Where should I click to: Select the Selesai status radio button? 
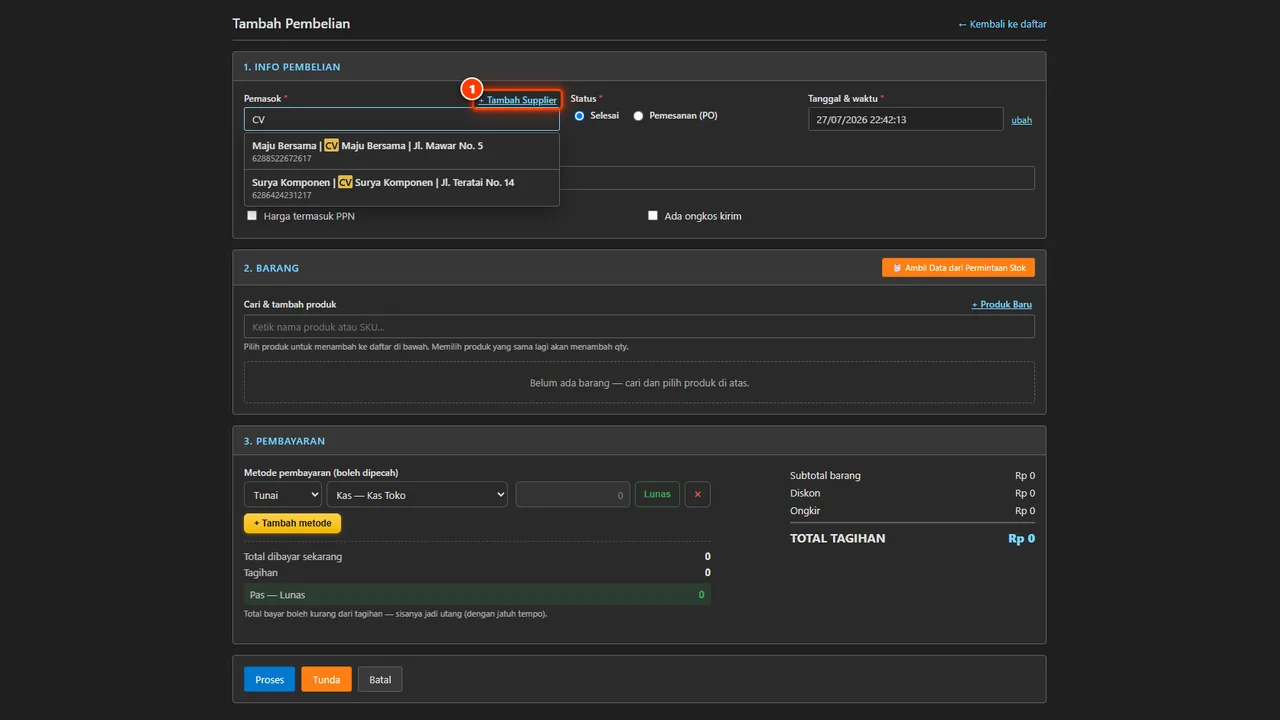point(579,116)
